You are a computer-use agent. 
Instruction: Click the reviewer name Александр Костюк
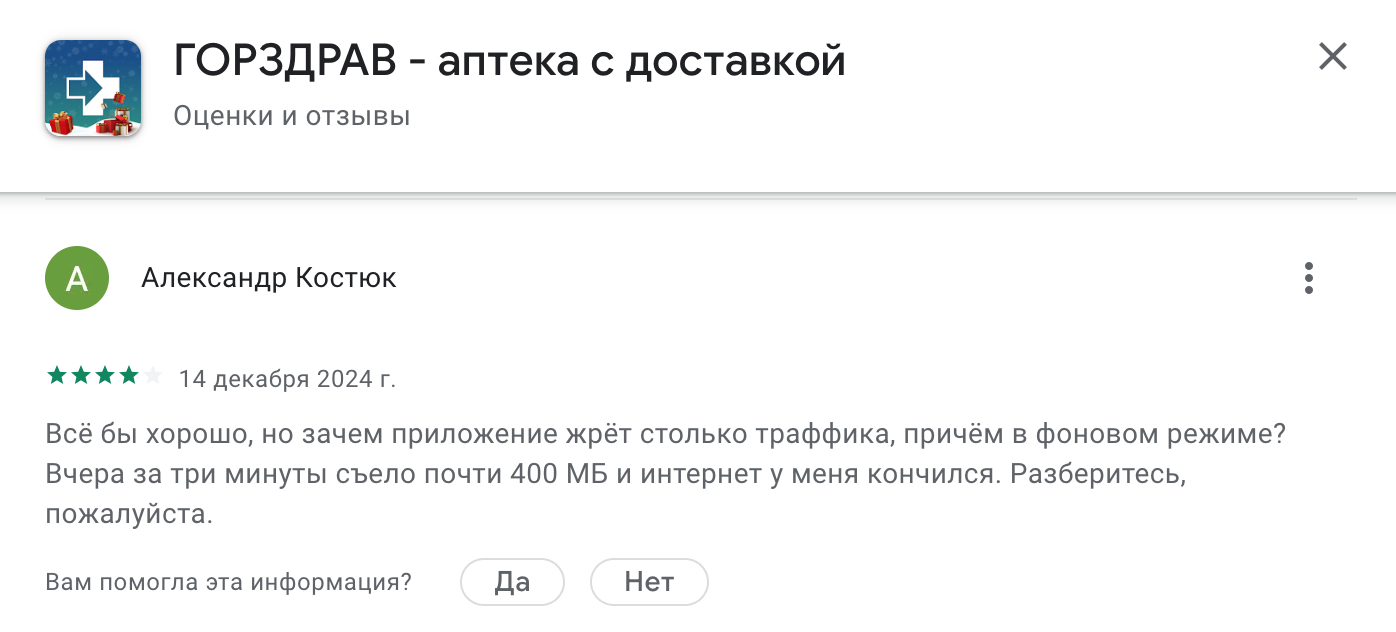point(269,278)
